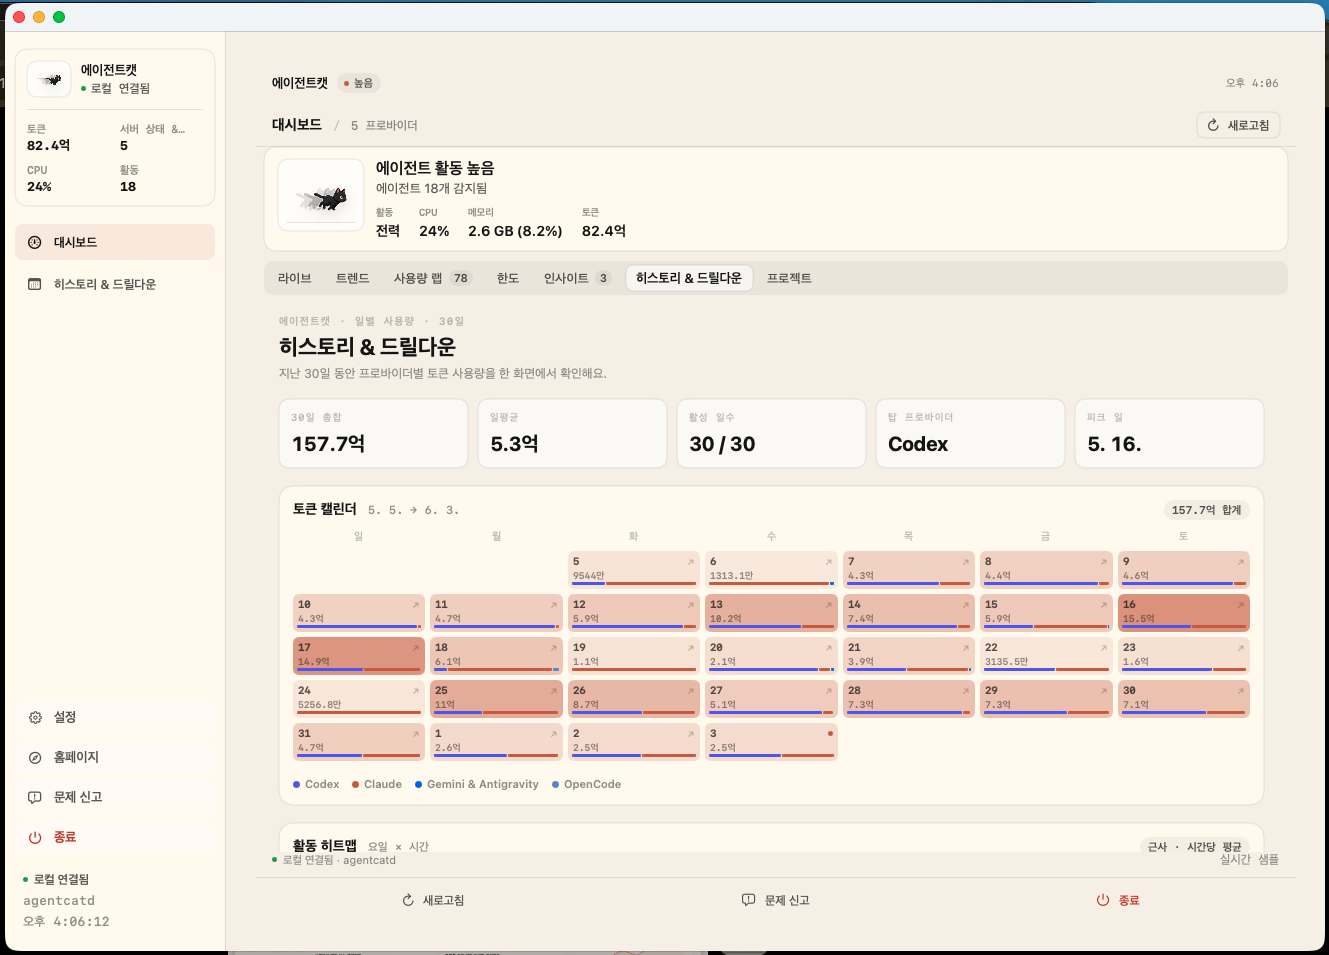This screenshot has width=1329, height=955.
Task: Click the arrow icon on calendar day 30
Action: [x=1241, y=691]
